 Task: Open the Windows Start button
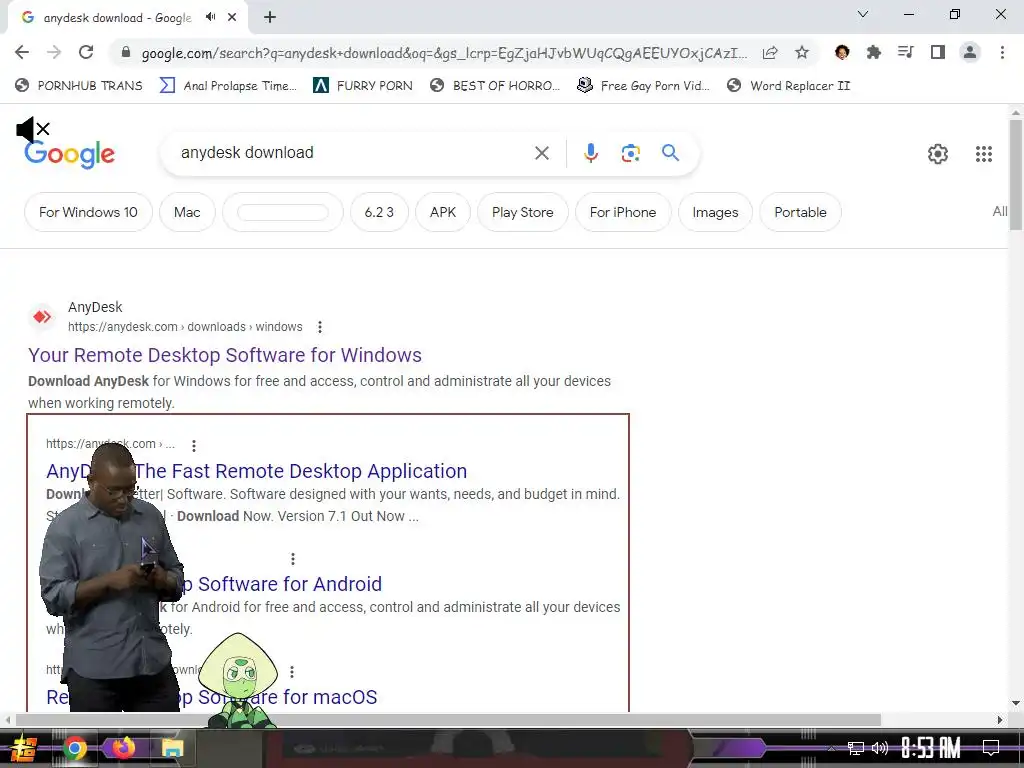pyautogui.click(x=24, y=748)
